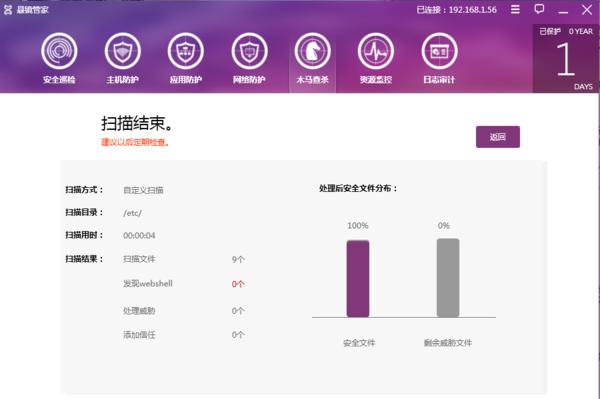The height and width of the screenshot is (399, 600).
Task: Click the red 0个 webshell count
Action: click(x=238, y=284)
